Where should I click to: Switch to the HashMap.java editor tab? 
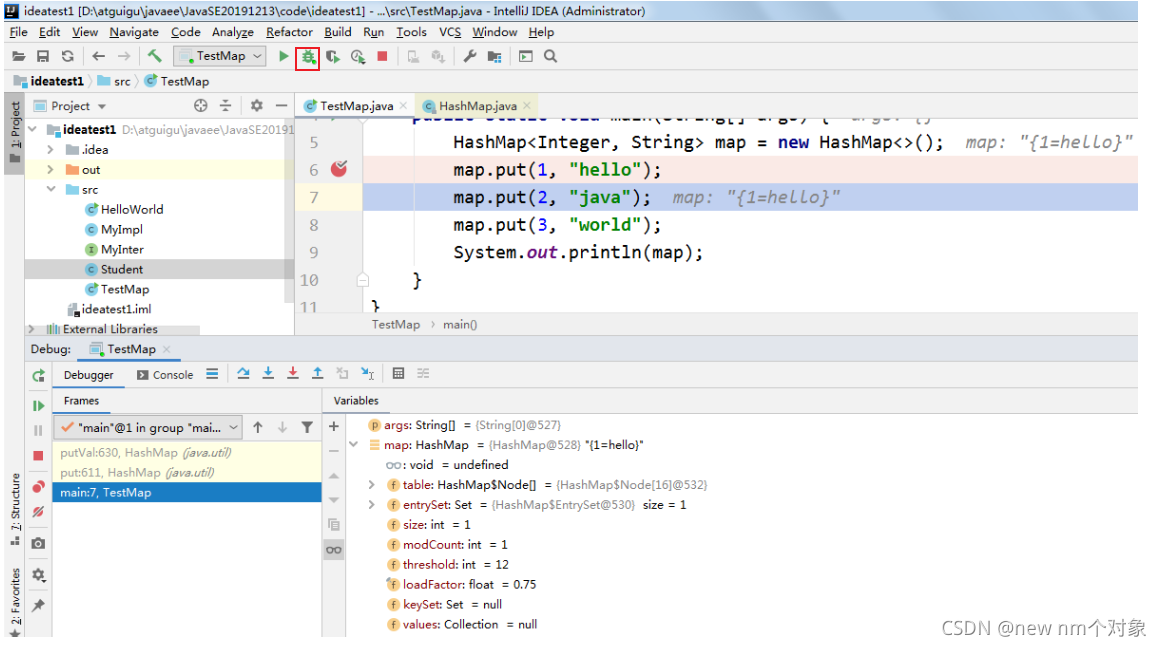pyautogui.click(x=477, y=106)
